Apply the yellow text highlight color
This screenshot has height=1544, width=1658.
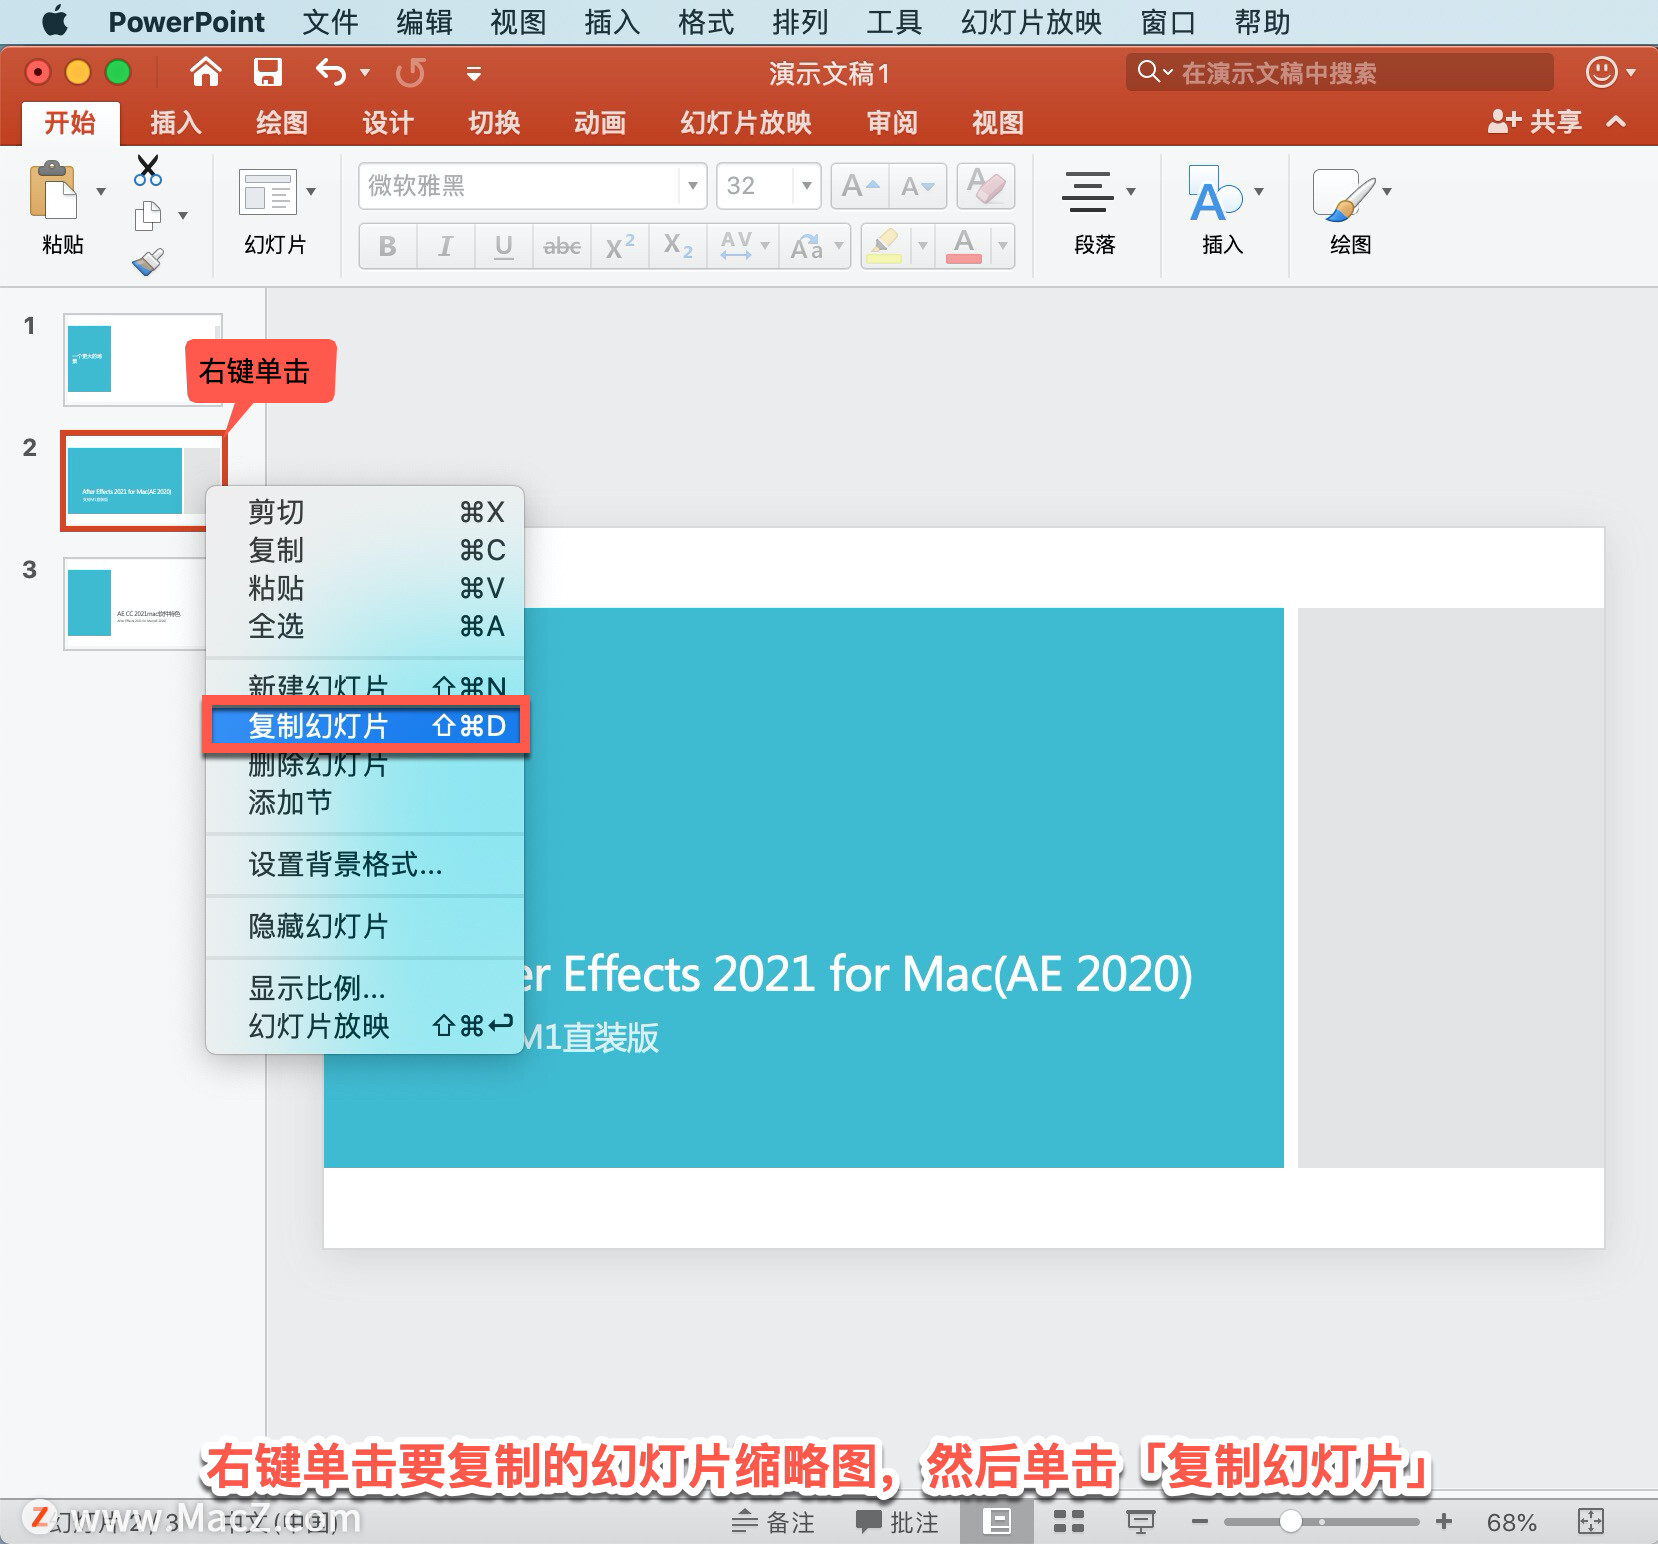885,246
